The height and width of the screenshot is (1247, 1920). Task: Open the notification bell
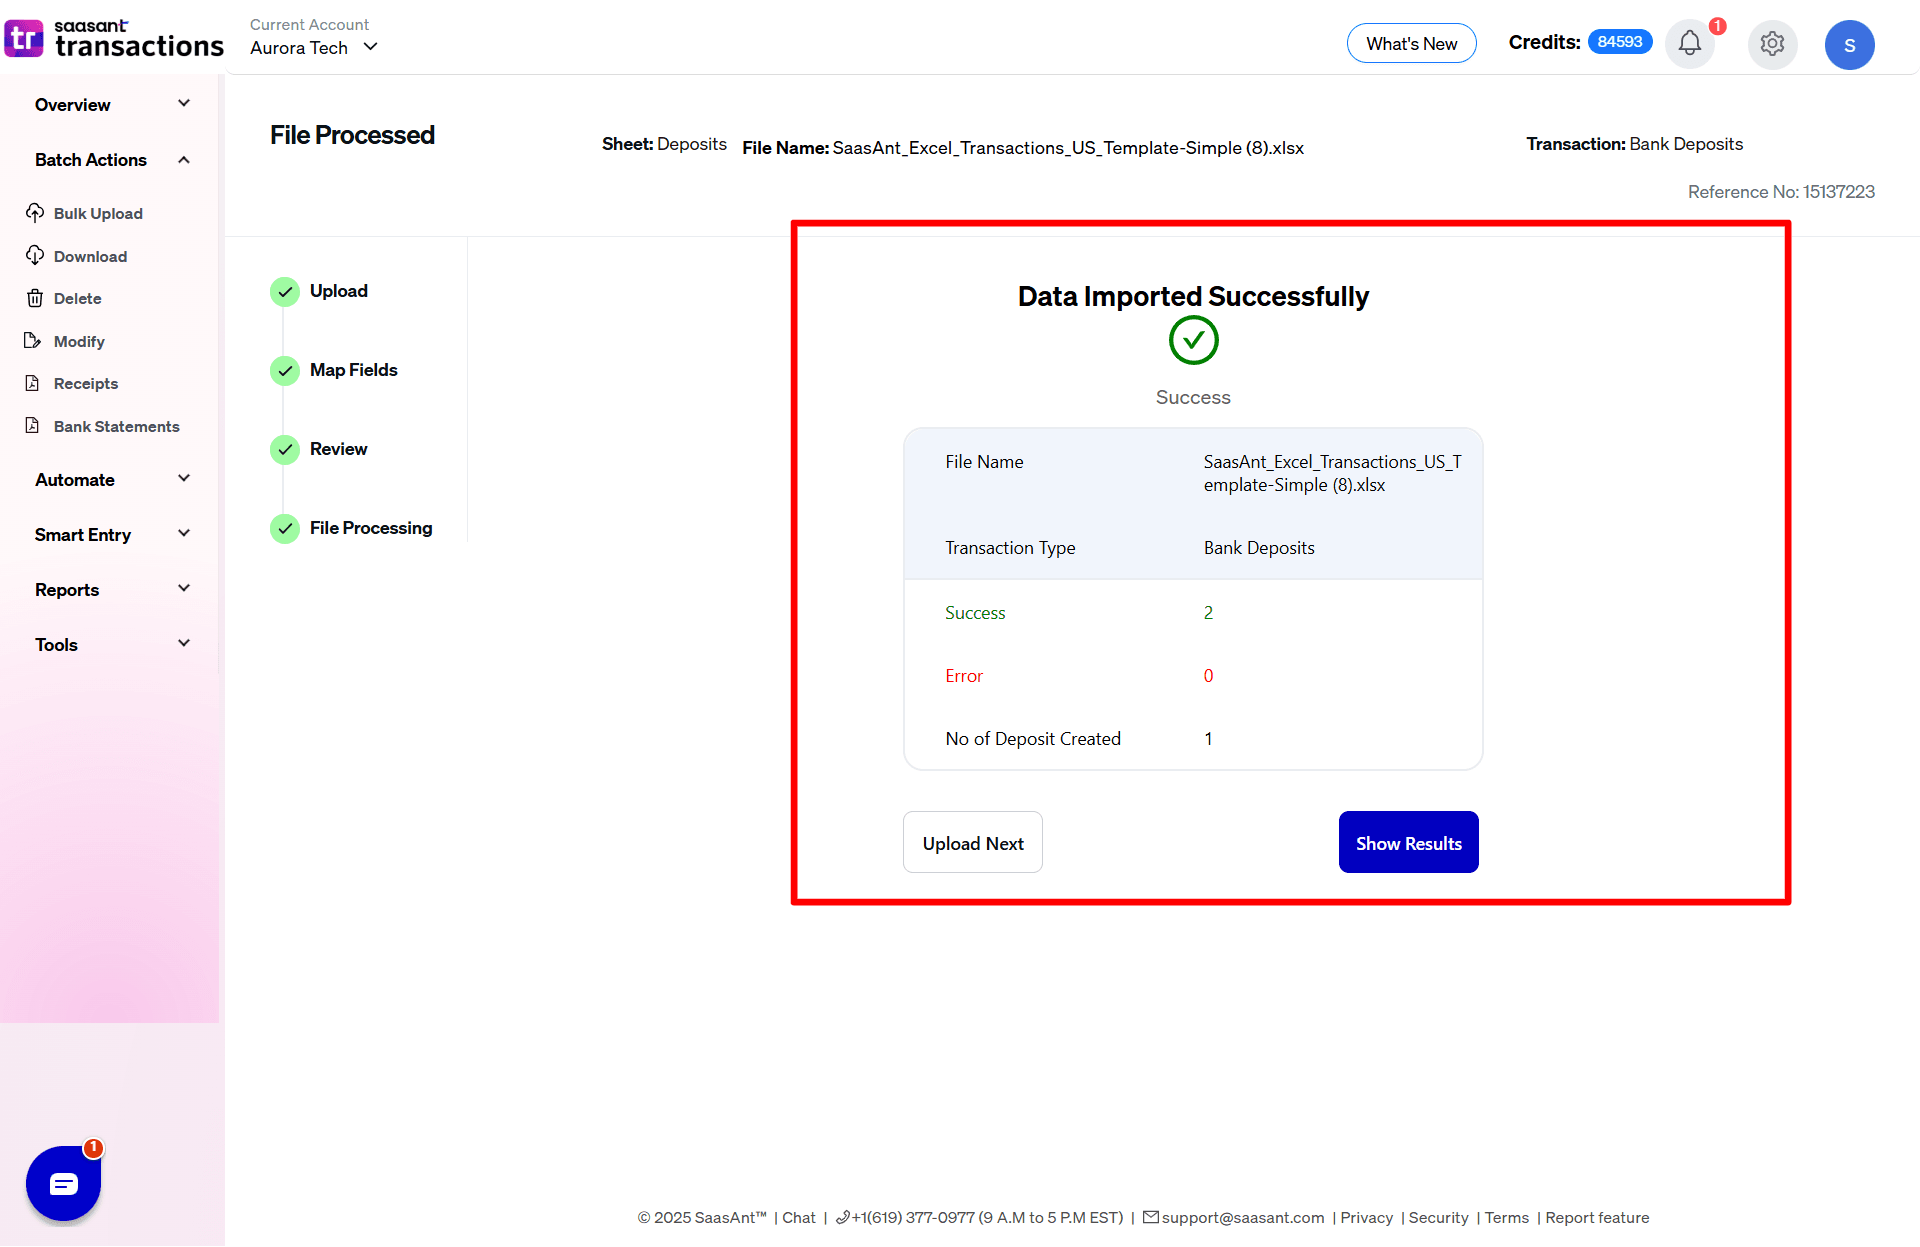1689,44
